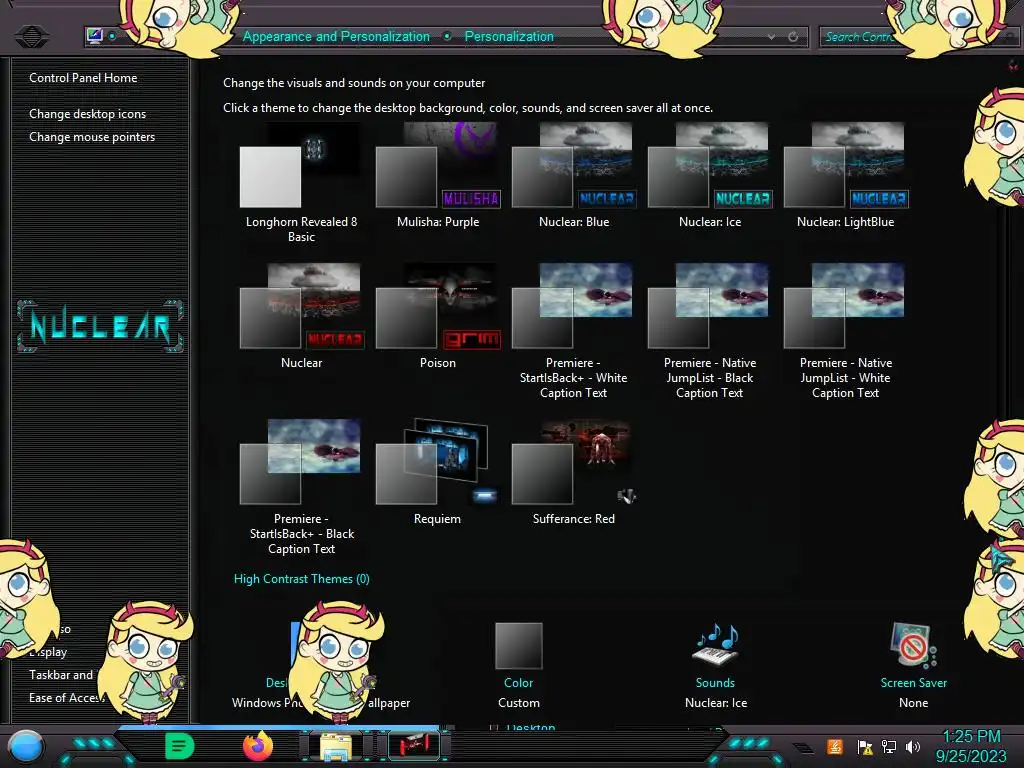This screenshot has width=1024, height=768.
Task: Click the Color link
Action: (519, 682)
